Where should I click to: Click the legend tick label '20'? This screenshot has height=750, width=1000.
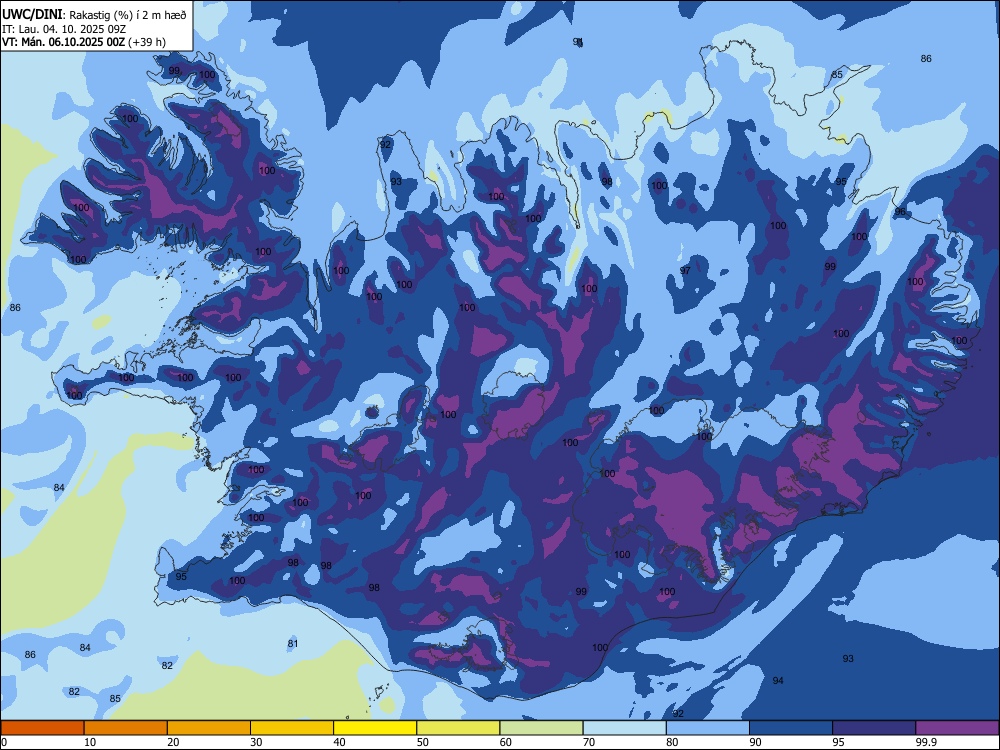tap(173, 742)
